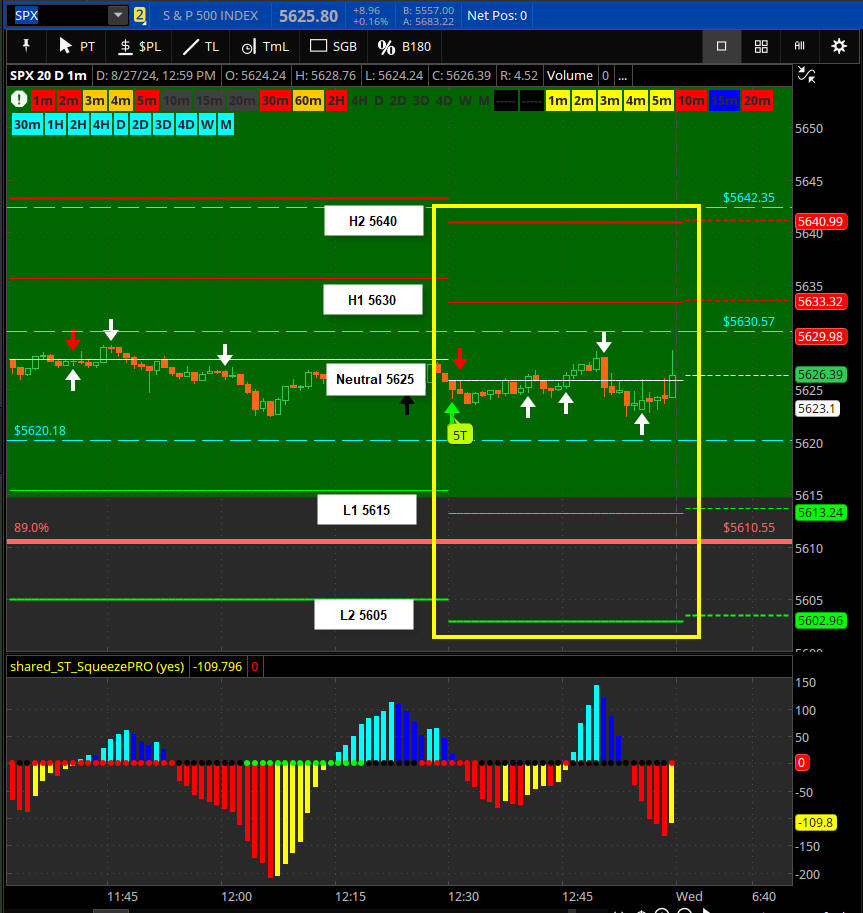Click the pin drawing tool icon
The height and width of the screenshot is (913, 863).
click(26, 46)
